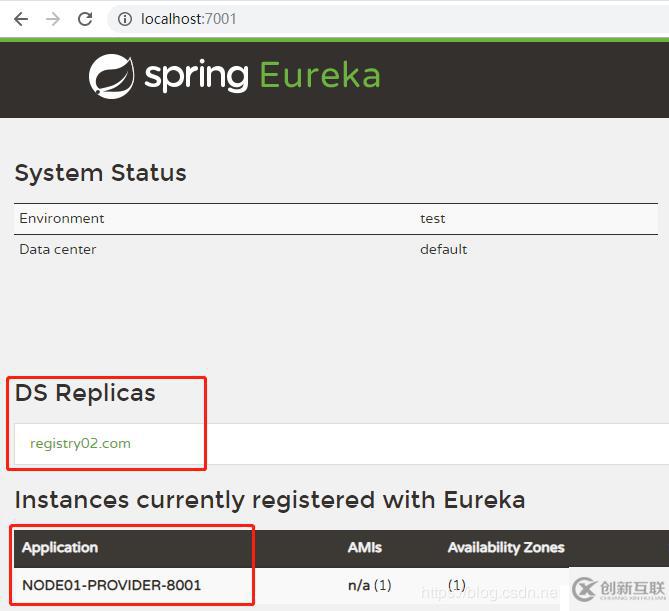Click the Instances currently registered heading

(x=269, y=499)
